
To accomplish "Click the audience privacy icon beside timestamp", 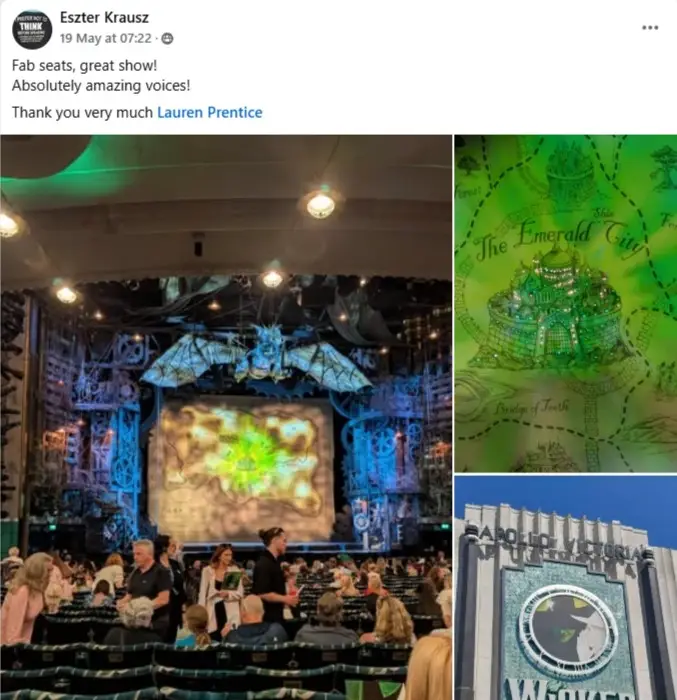I will pyautogui.click(x=167, y=39).
